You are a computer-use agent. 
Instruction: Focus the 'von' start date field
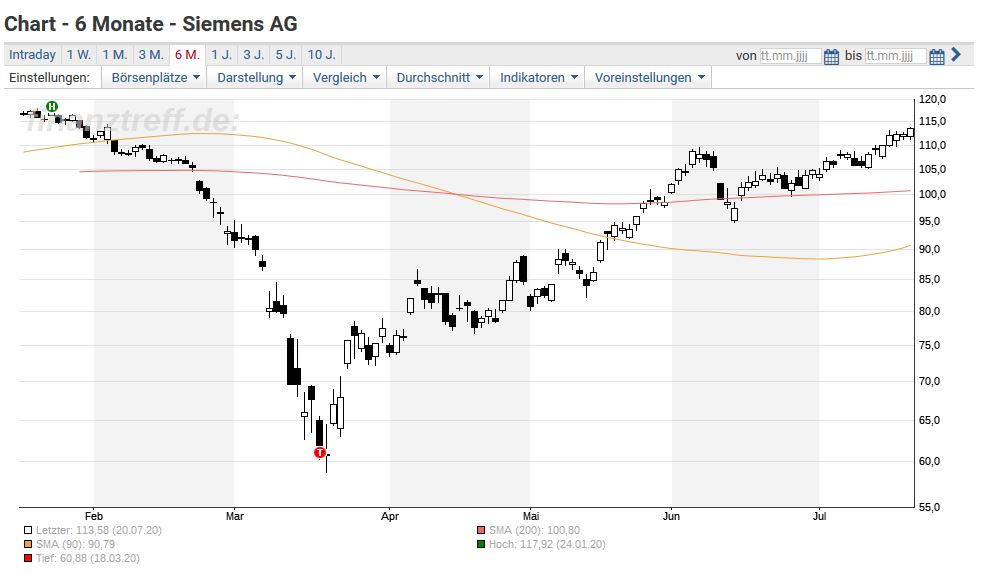point(790,56)
